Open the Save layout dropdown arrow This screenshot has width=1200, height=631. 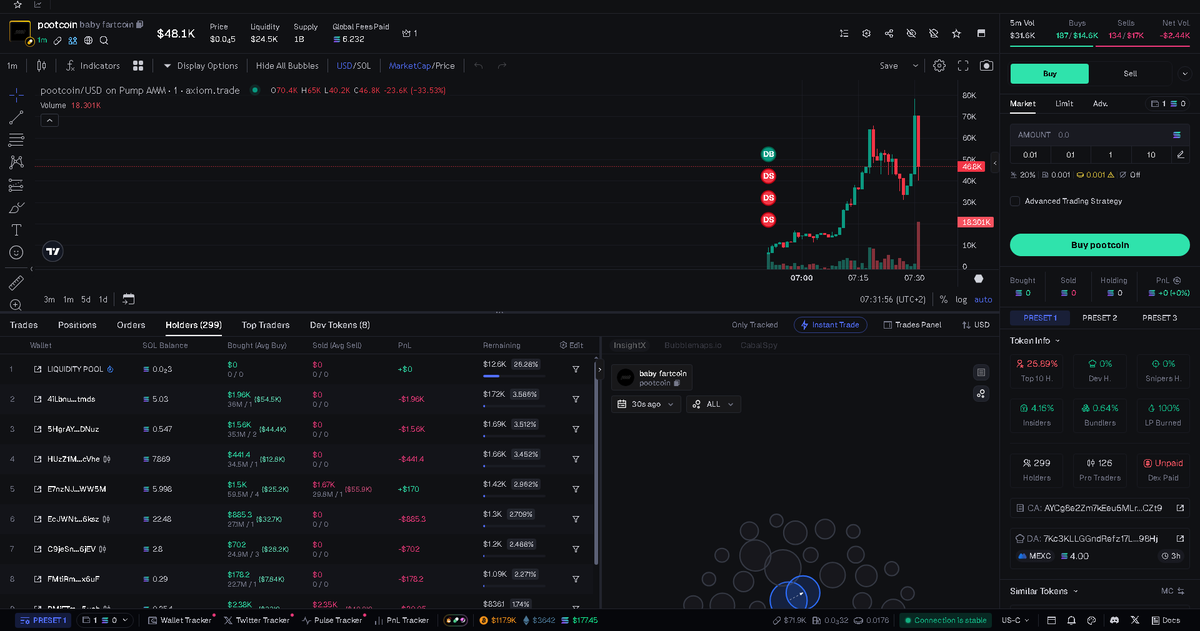point(915,66)
